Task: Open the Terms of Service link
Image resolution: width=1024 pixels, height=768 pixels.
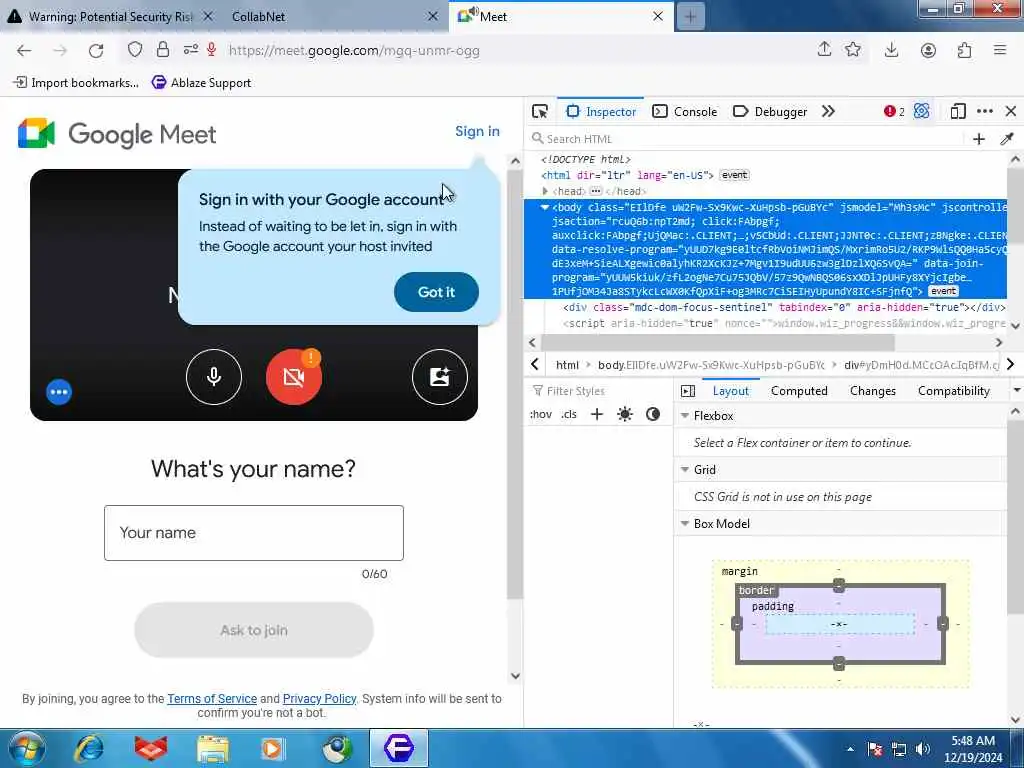Action: point(212,699)
